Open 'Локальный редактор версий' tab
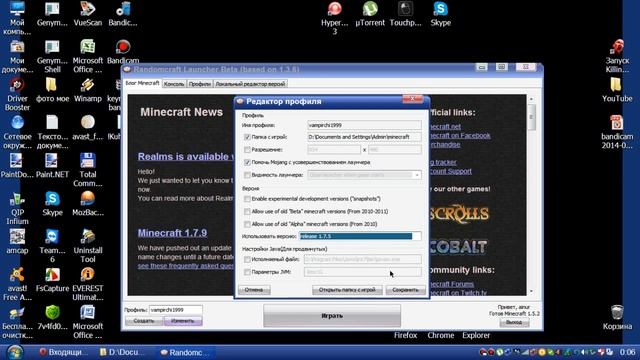 (x=250, y=84)
